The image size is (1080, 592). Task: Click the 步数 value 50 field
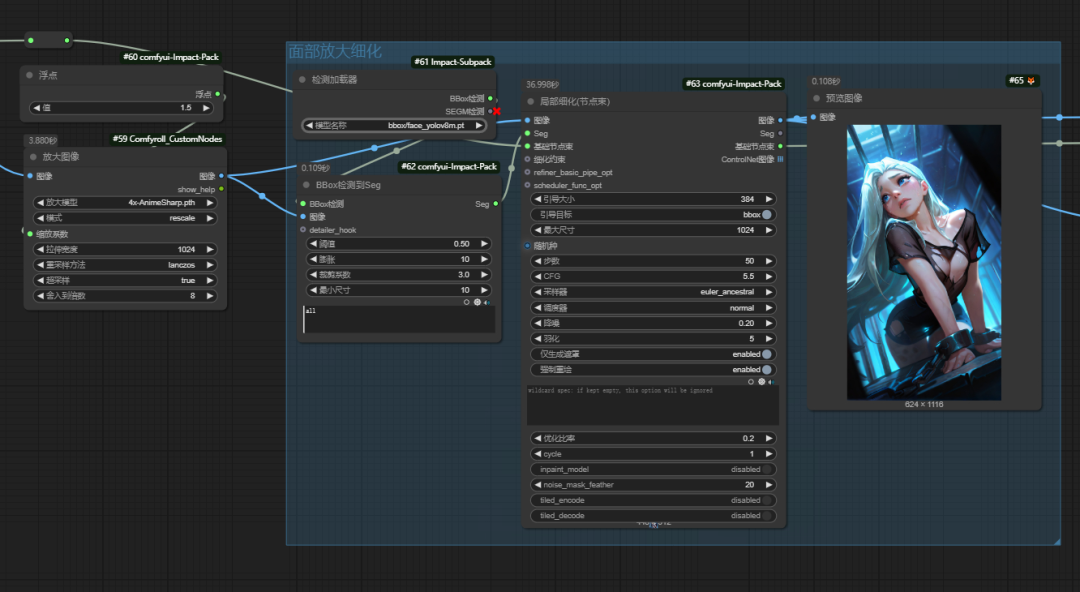pyautogui.click(x=653, y=261)
